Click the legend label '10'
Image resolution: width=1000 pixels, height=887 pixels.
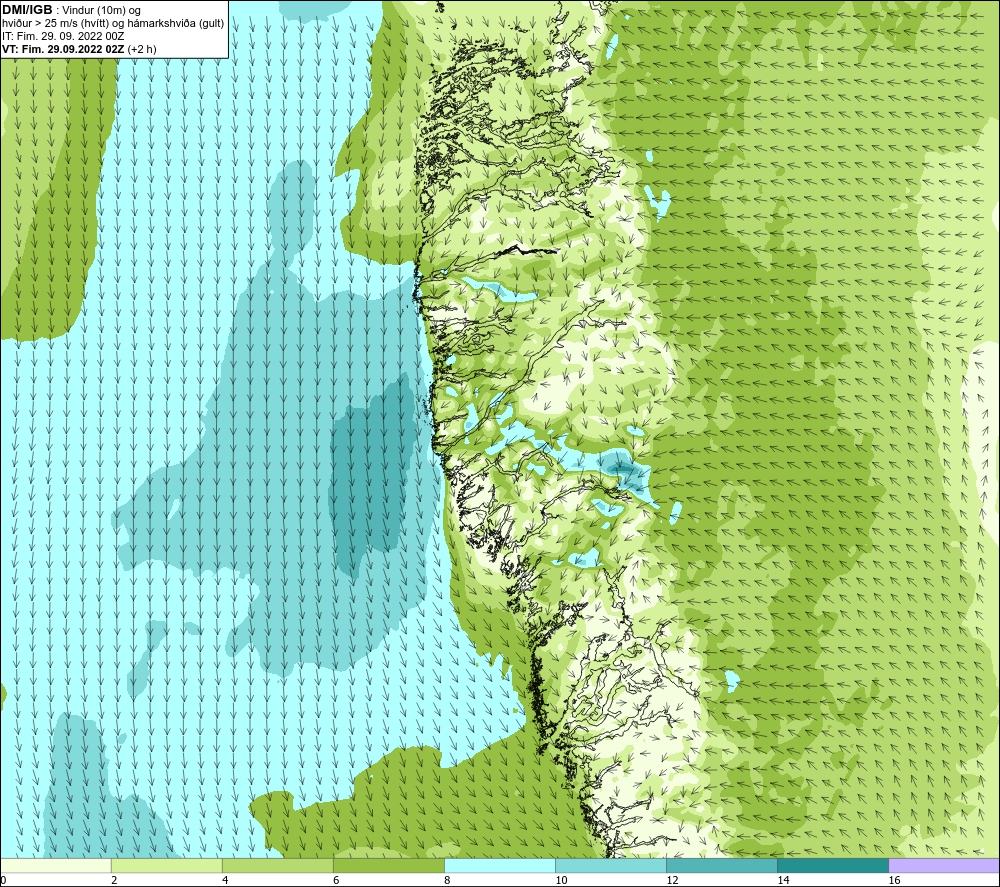pos(561,880)
